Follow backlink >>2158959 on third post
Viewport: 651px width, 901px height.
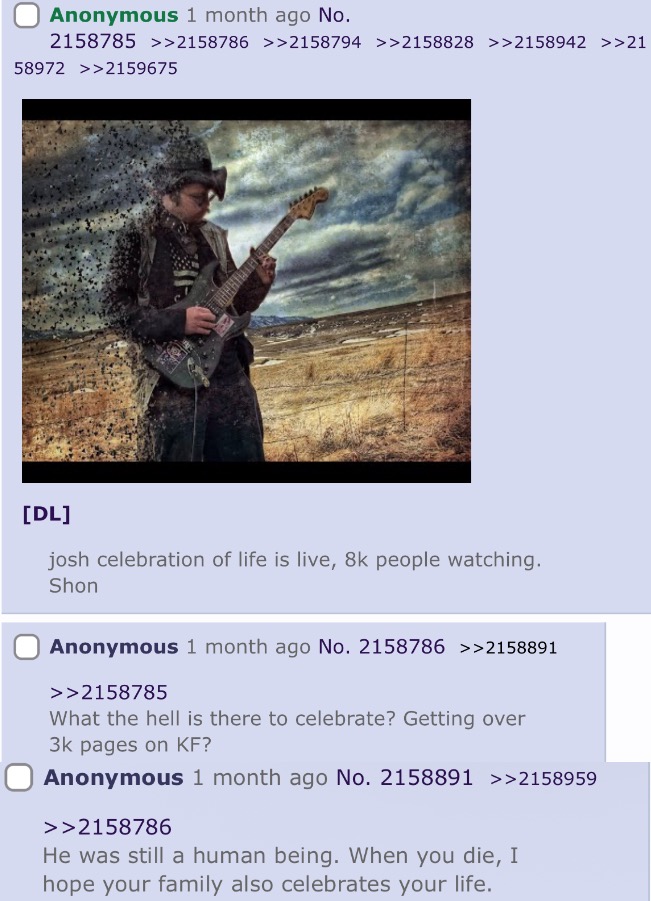pos(544,779)
